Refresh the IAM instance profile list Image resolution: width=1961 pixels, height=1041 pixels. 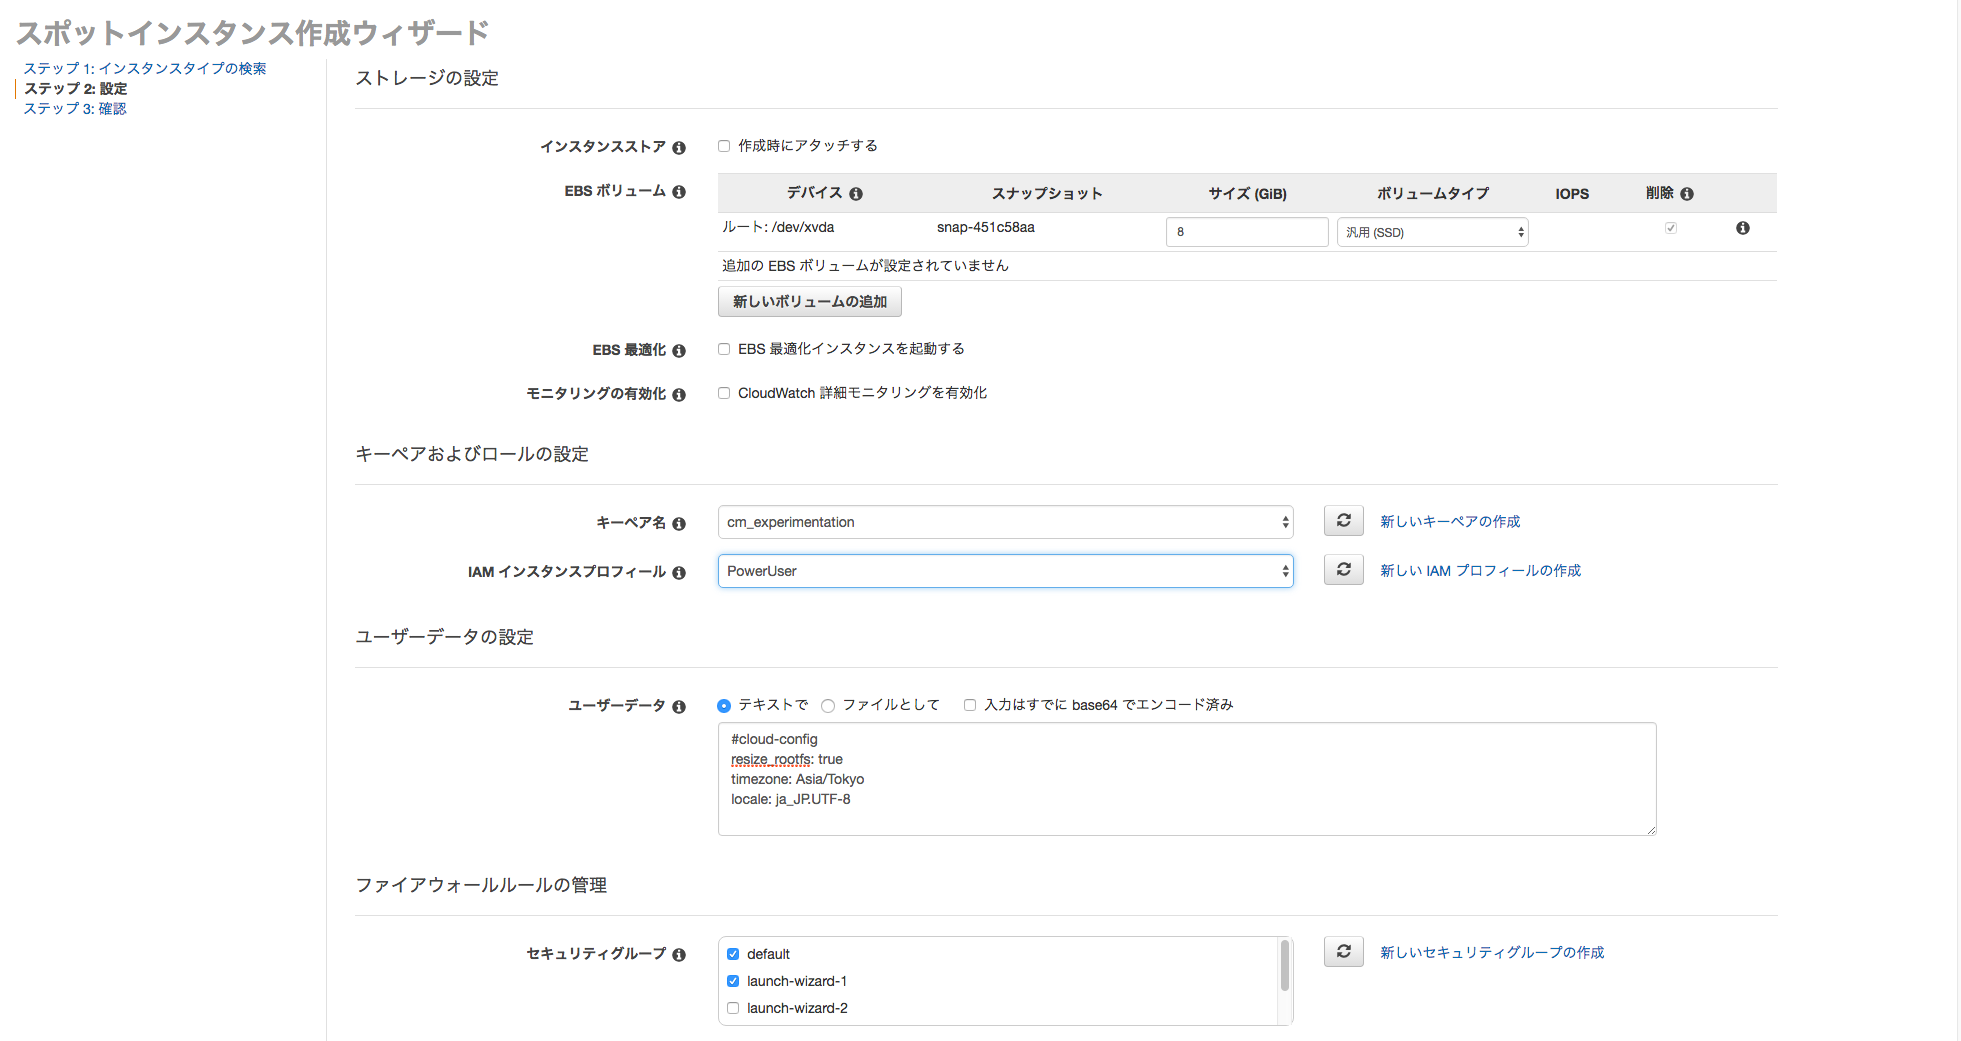(1344, 570)
